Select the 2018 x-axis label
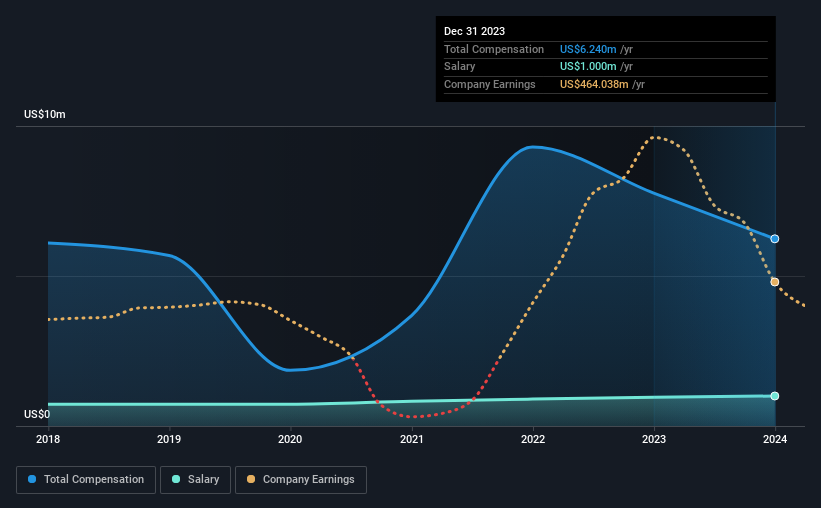The width and height of the screenshot is (821, 508). point(48,439)
